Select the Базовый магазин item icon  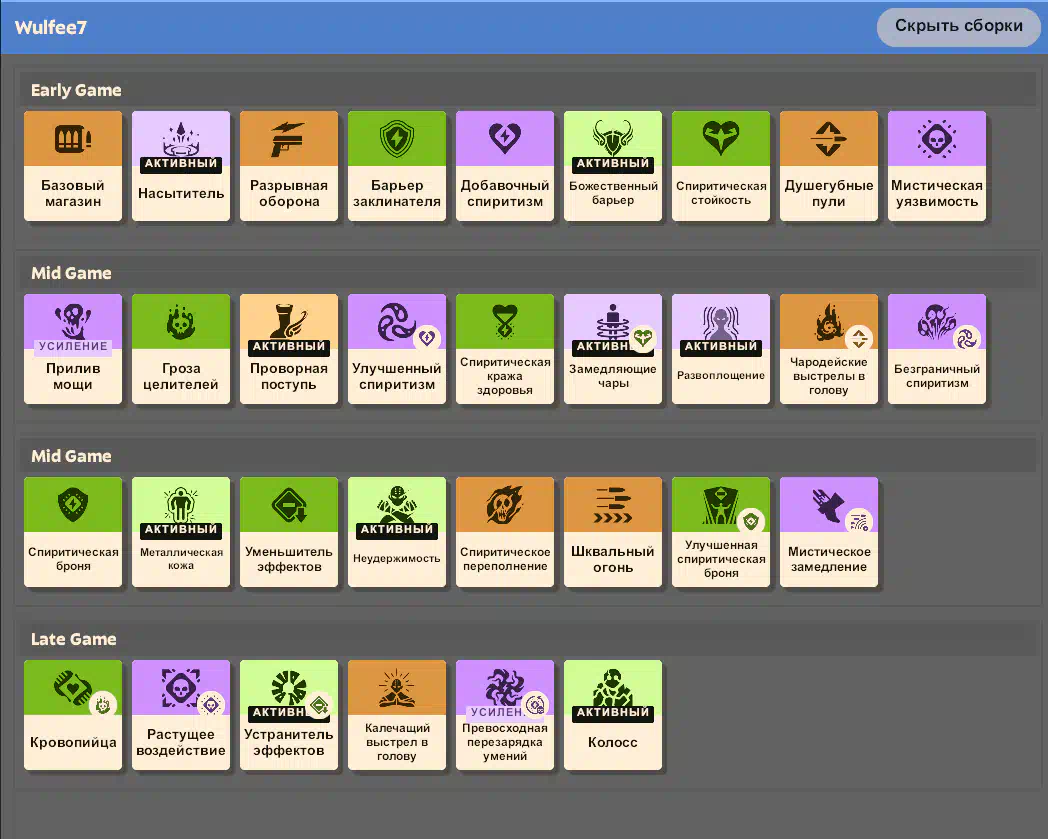click(x=73, y=138)
